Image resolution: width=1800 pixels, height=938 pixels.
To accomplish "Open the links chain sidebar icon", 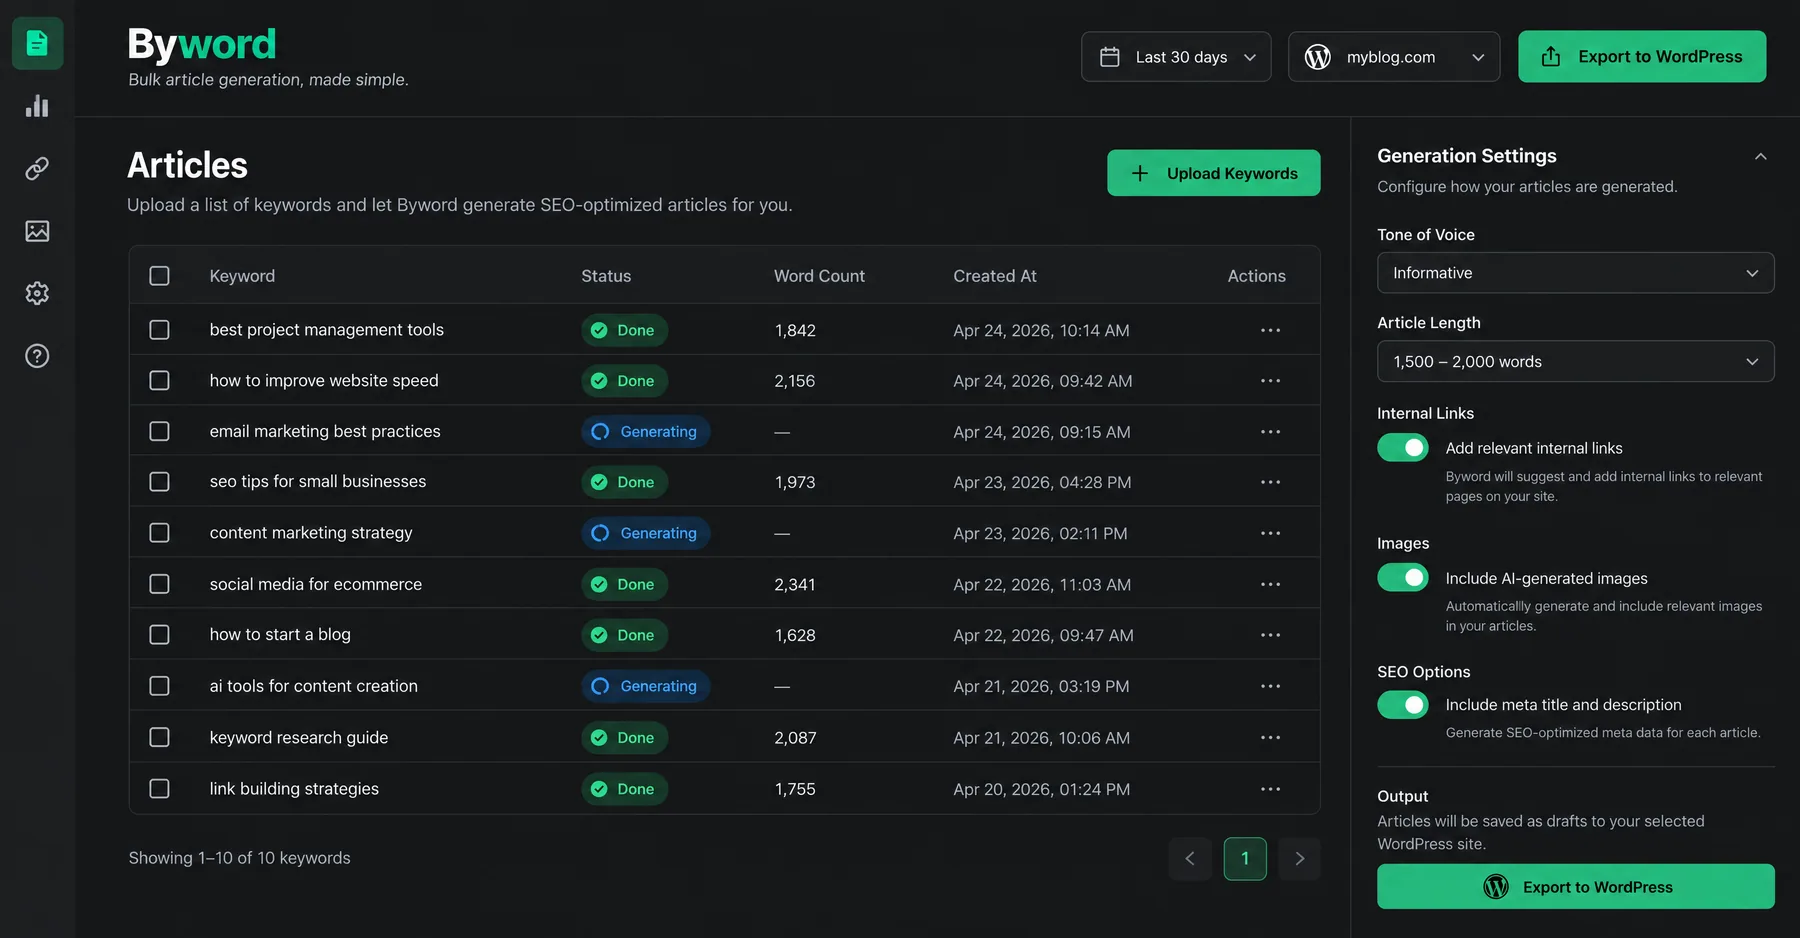I will point(37,168).
